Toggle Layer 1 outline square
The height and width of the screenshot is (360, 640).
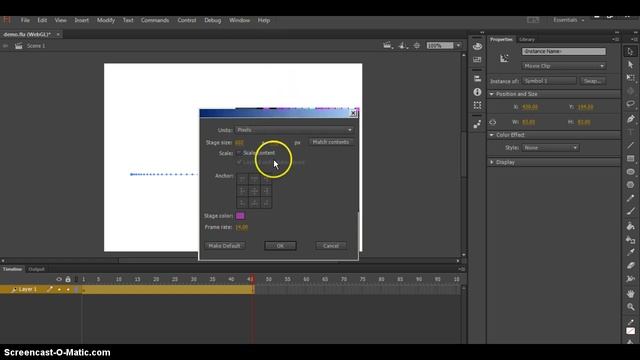[76, 289]
